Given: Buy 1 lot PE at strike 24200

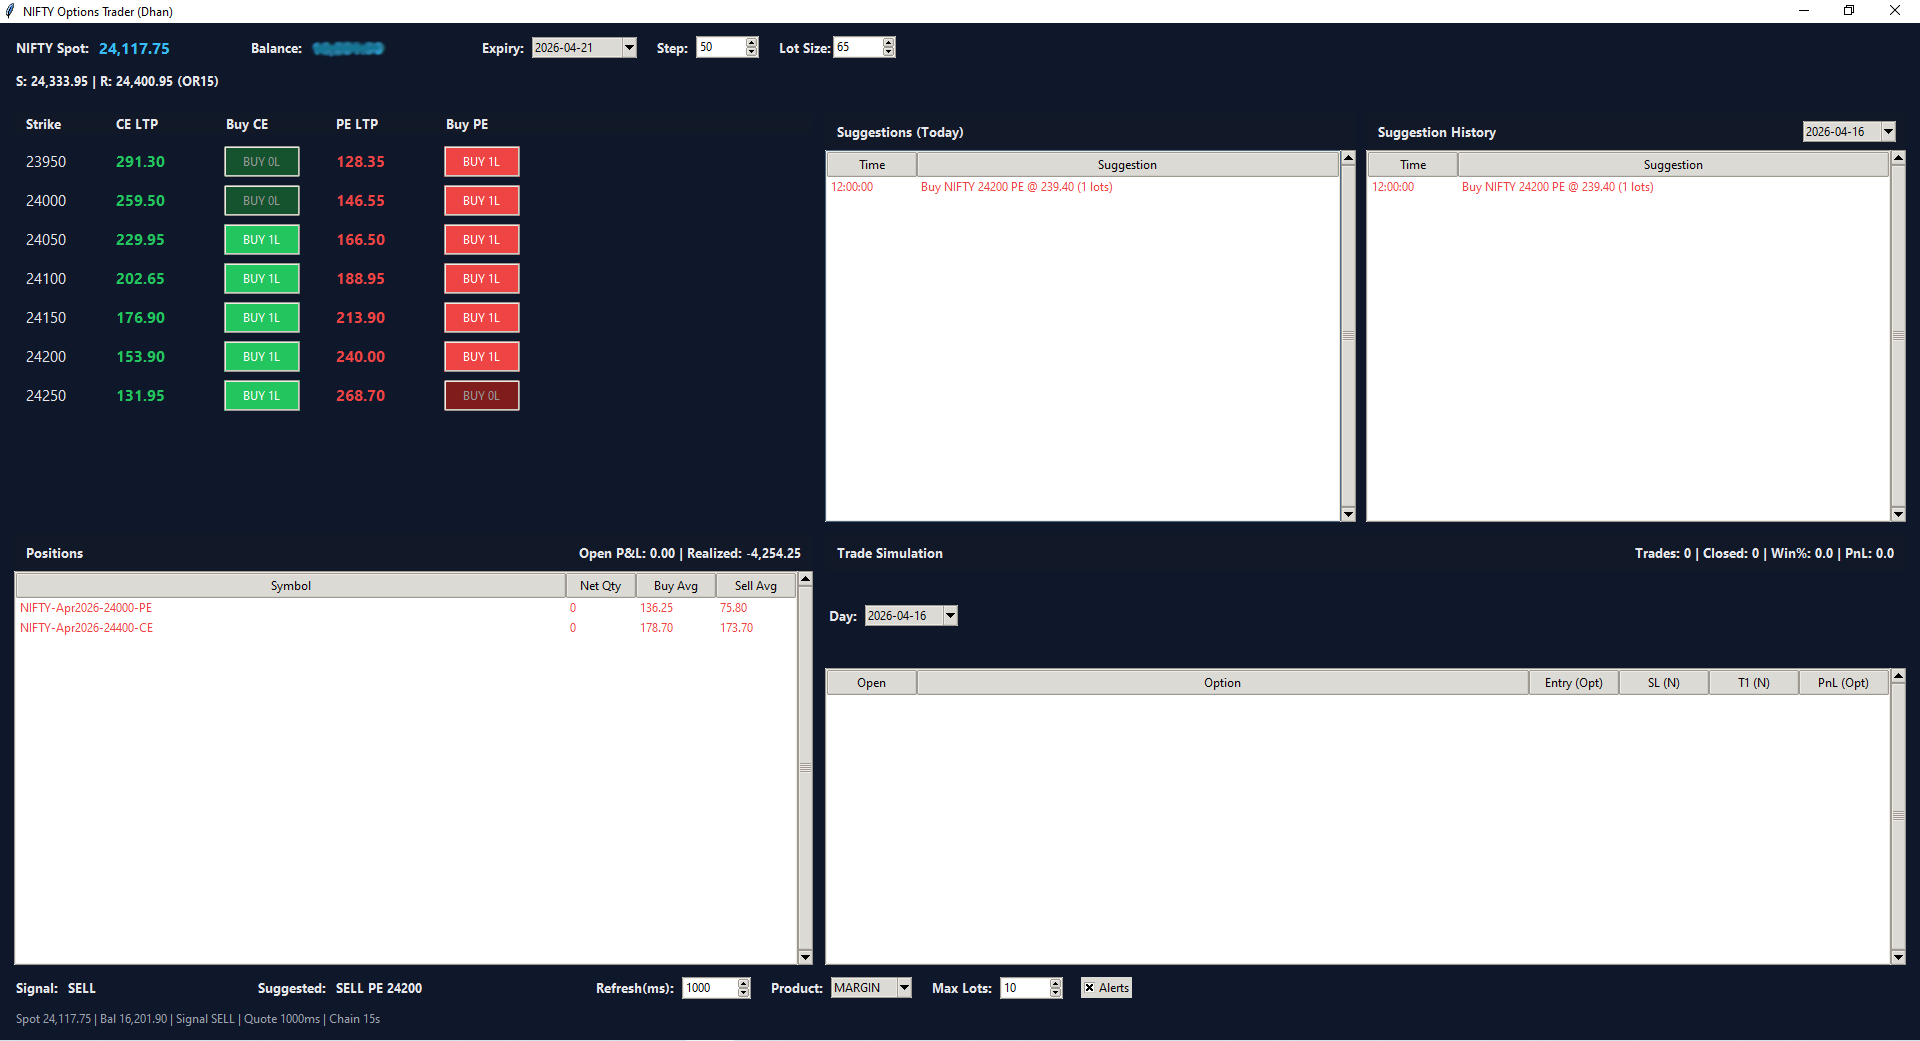Looking at the screenshot, I should pos(481,356).
